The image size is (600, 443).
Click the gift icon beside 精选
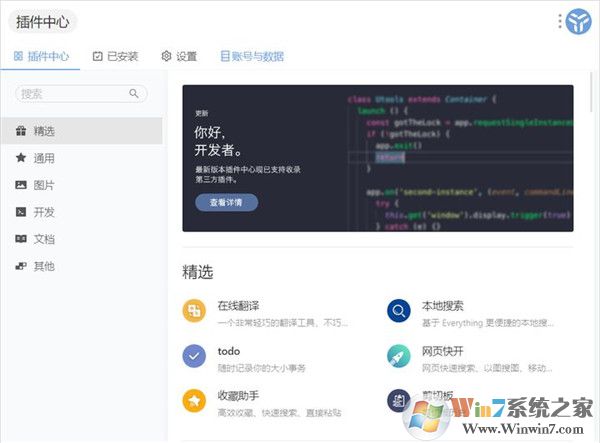click(x=21, y=131)
